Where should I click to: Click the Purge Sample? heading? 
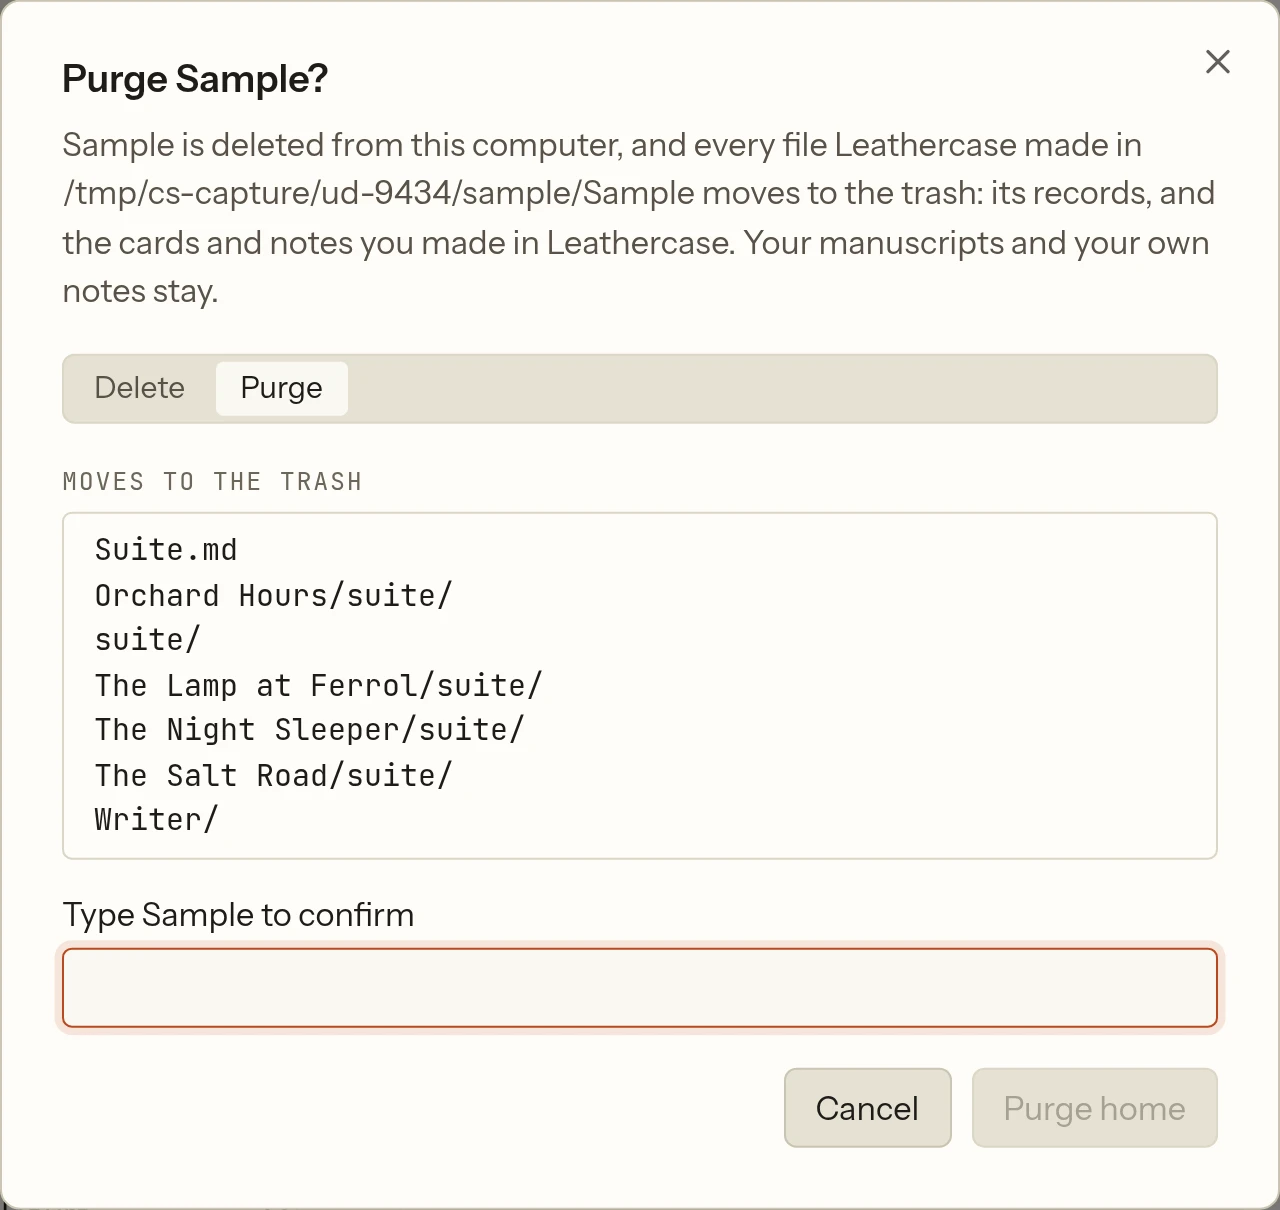pyautogui.click(x=195, y=79)
